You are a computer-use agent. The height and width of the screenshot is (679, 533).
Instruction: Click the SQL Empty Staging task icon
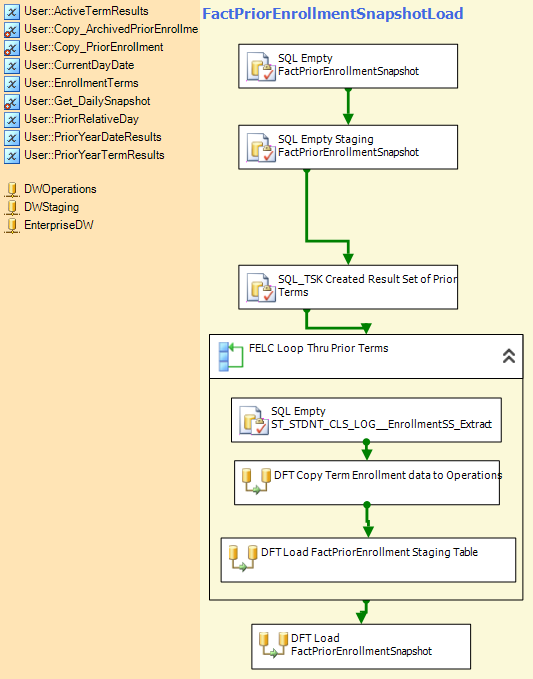coord(261,148)
